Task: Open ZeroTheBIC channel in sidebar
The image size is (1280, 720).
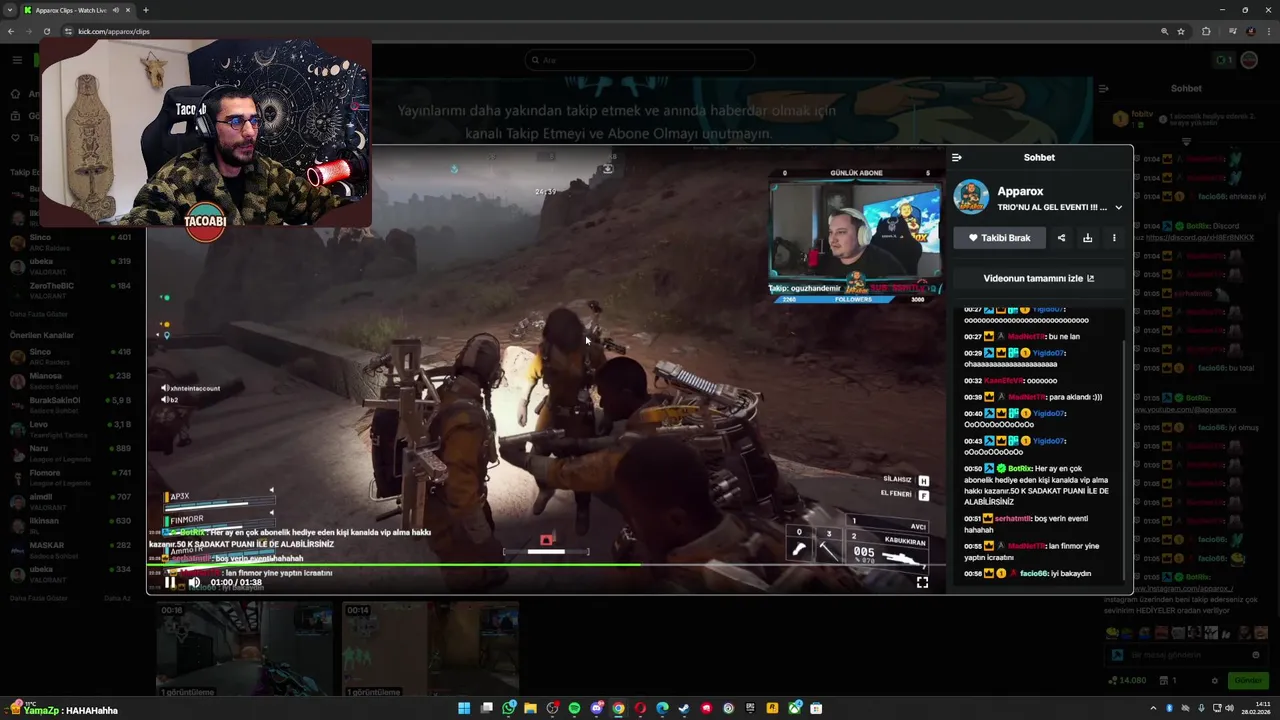Action: coord(70,290)
